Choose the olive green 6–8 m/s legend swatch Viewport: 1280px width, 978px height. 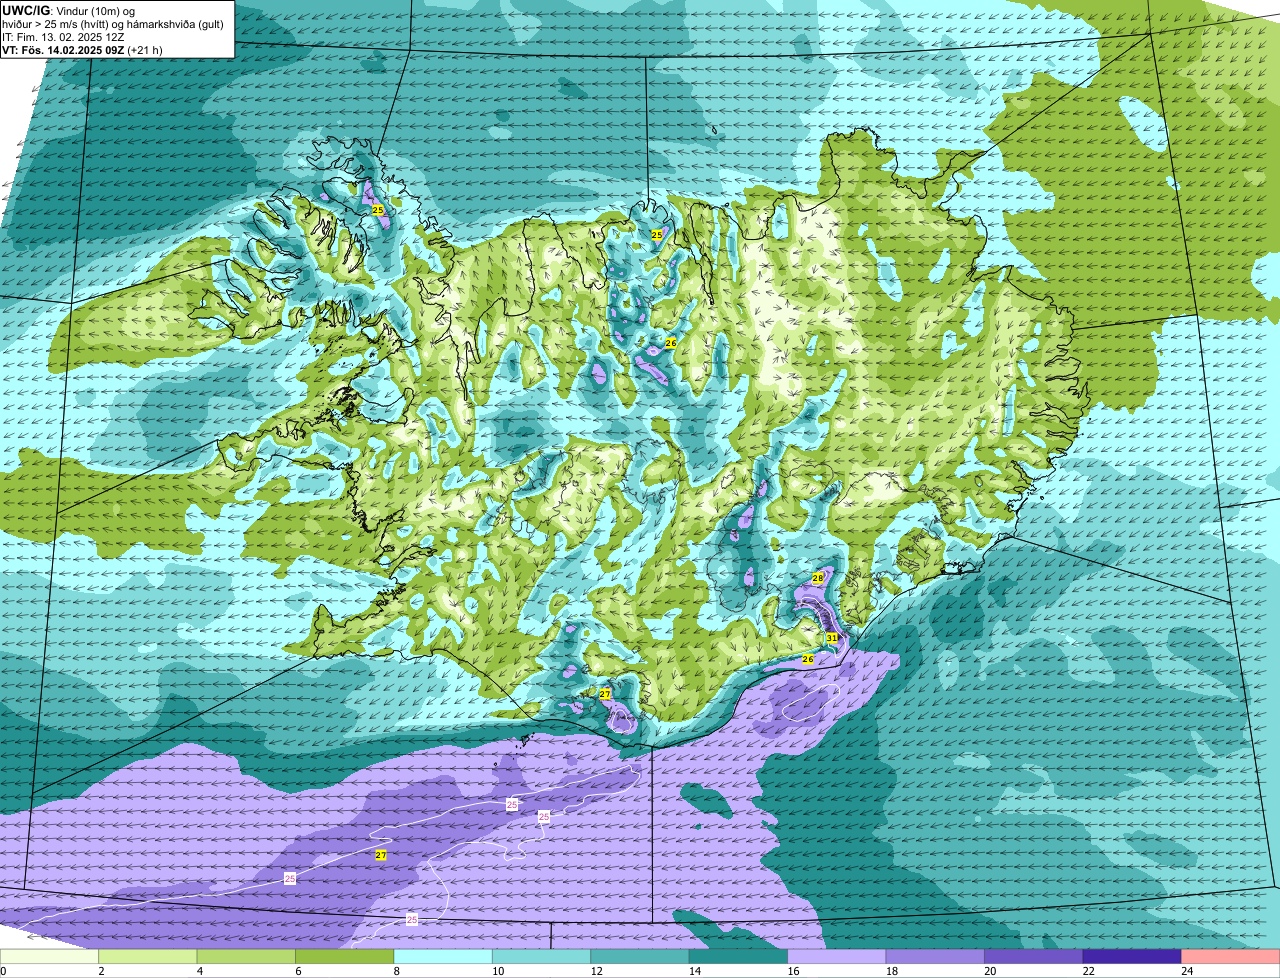click(x=346, y=957)
